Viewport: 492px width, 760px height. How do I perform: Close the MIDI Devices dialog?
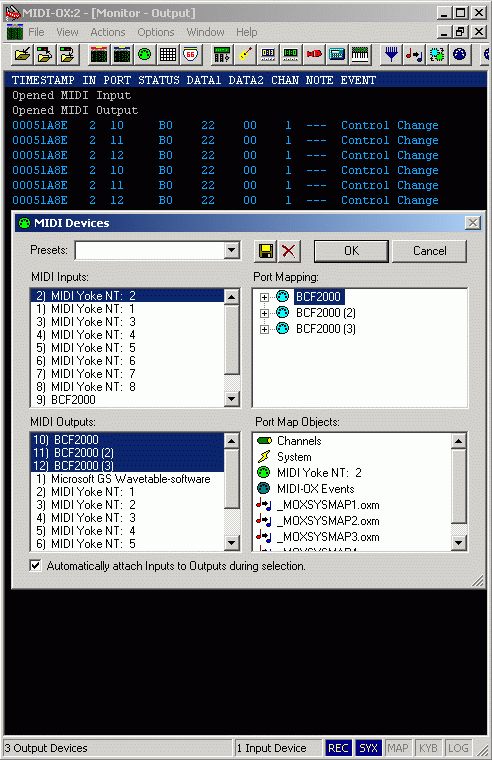(473, 223)
